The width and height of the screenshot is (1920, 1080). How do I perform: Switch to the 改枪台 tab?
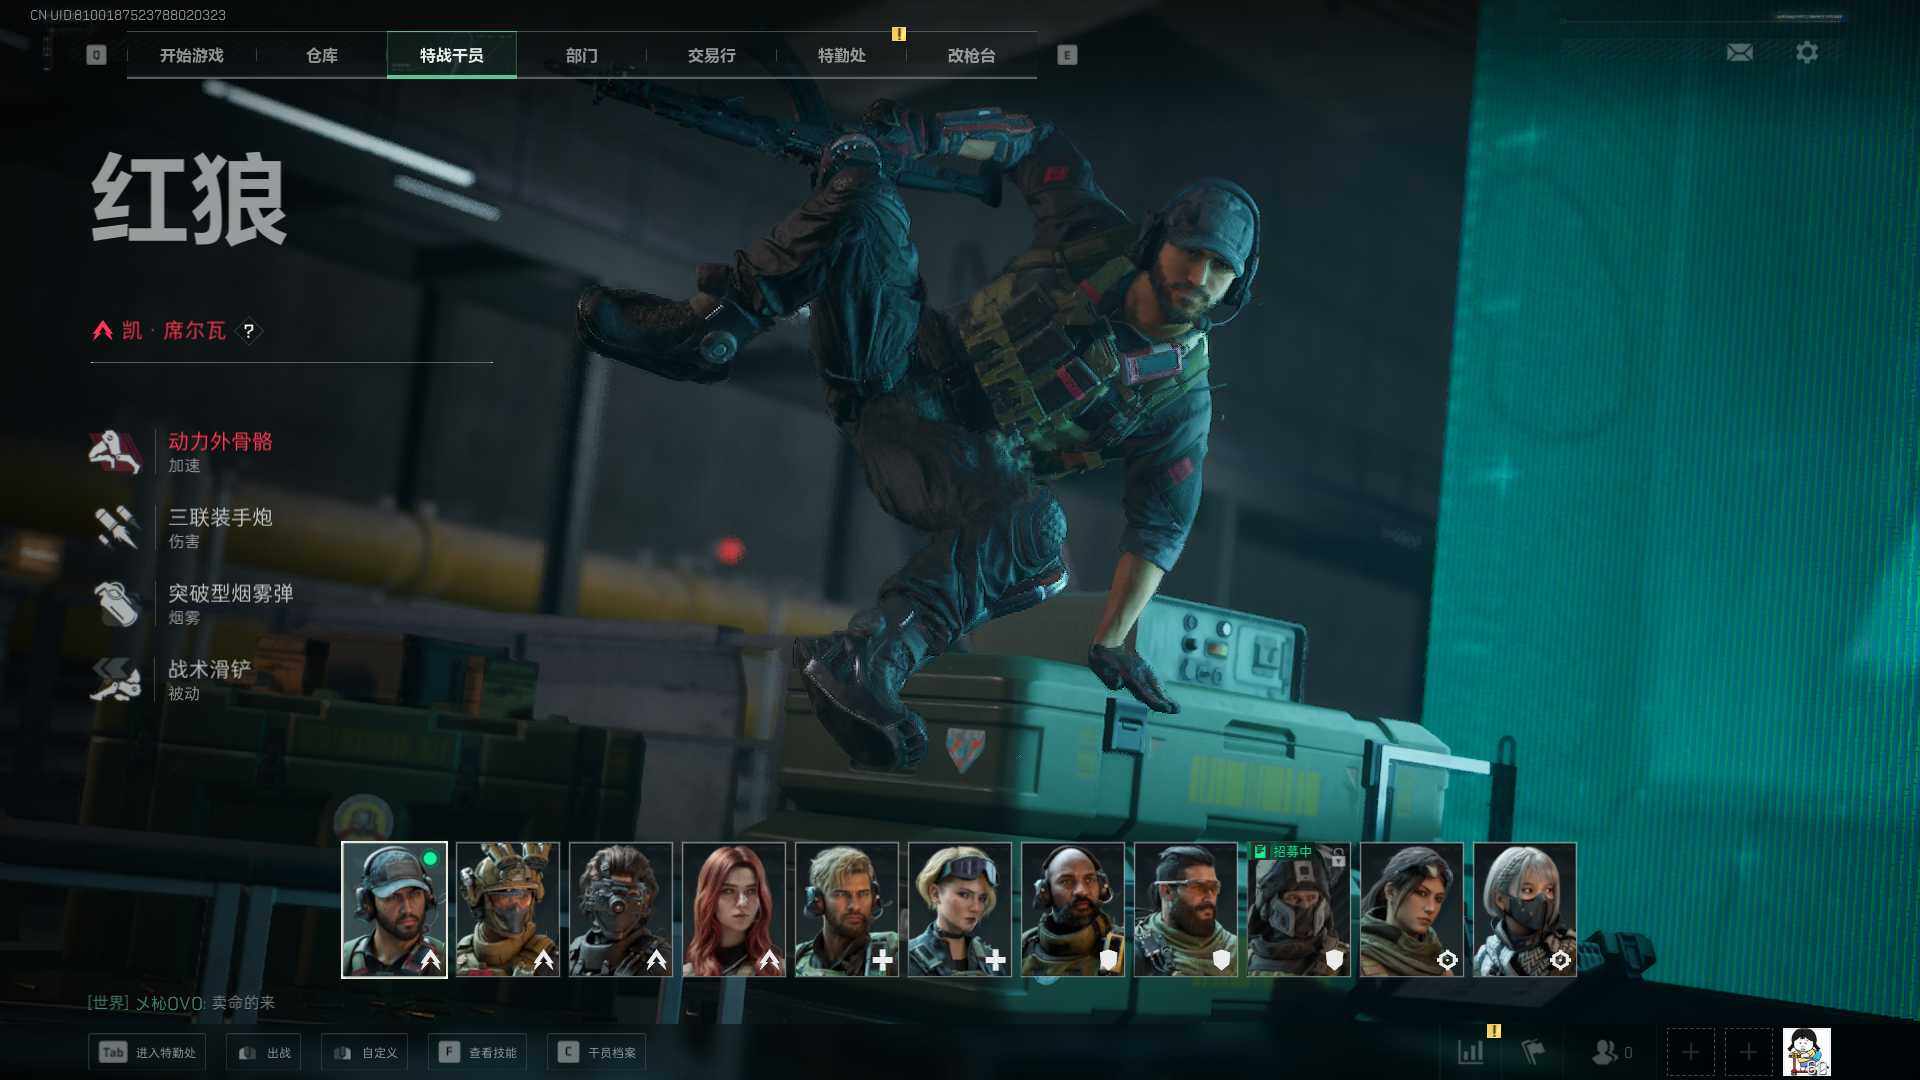click(972, 55)
